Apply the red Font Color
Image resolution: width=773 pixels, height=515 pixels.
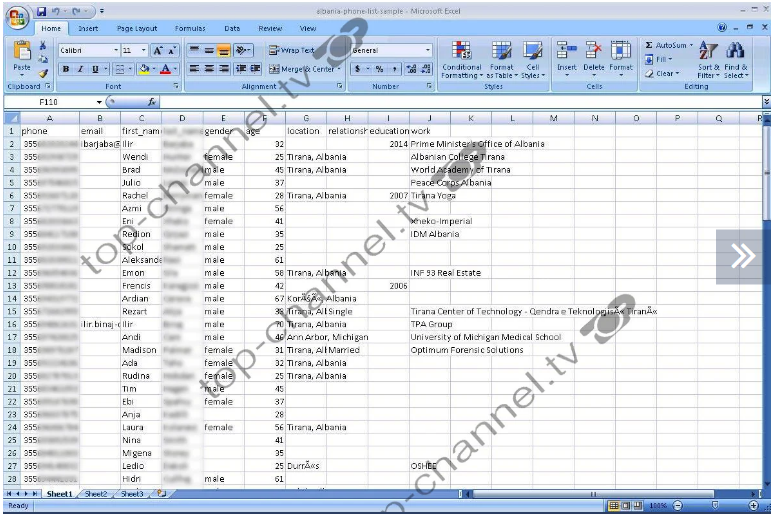tap(165, 69)
